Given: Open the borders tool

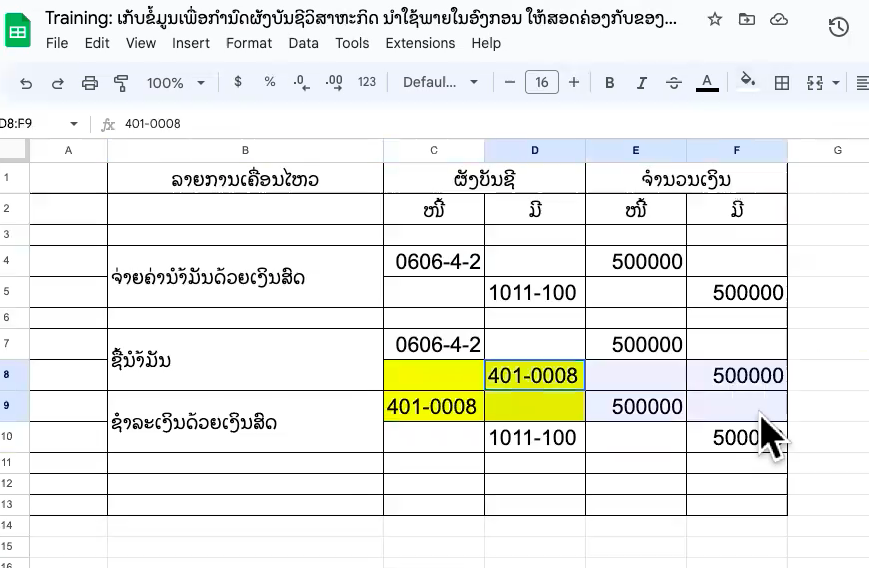Looking at the screenshot, I should click(782, 83).
